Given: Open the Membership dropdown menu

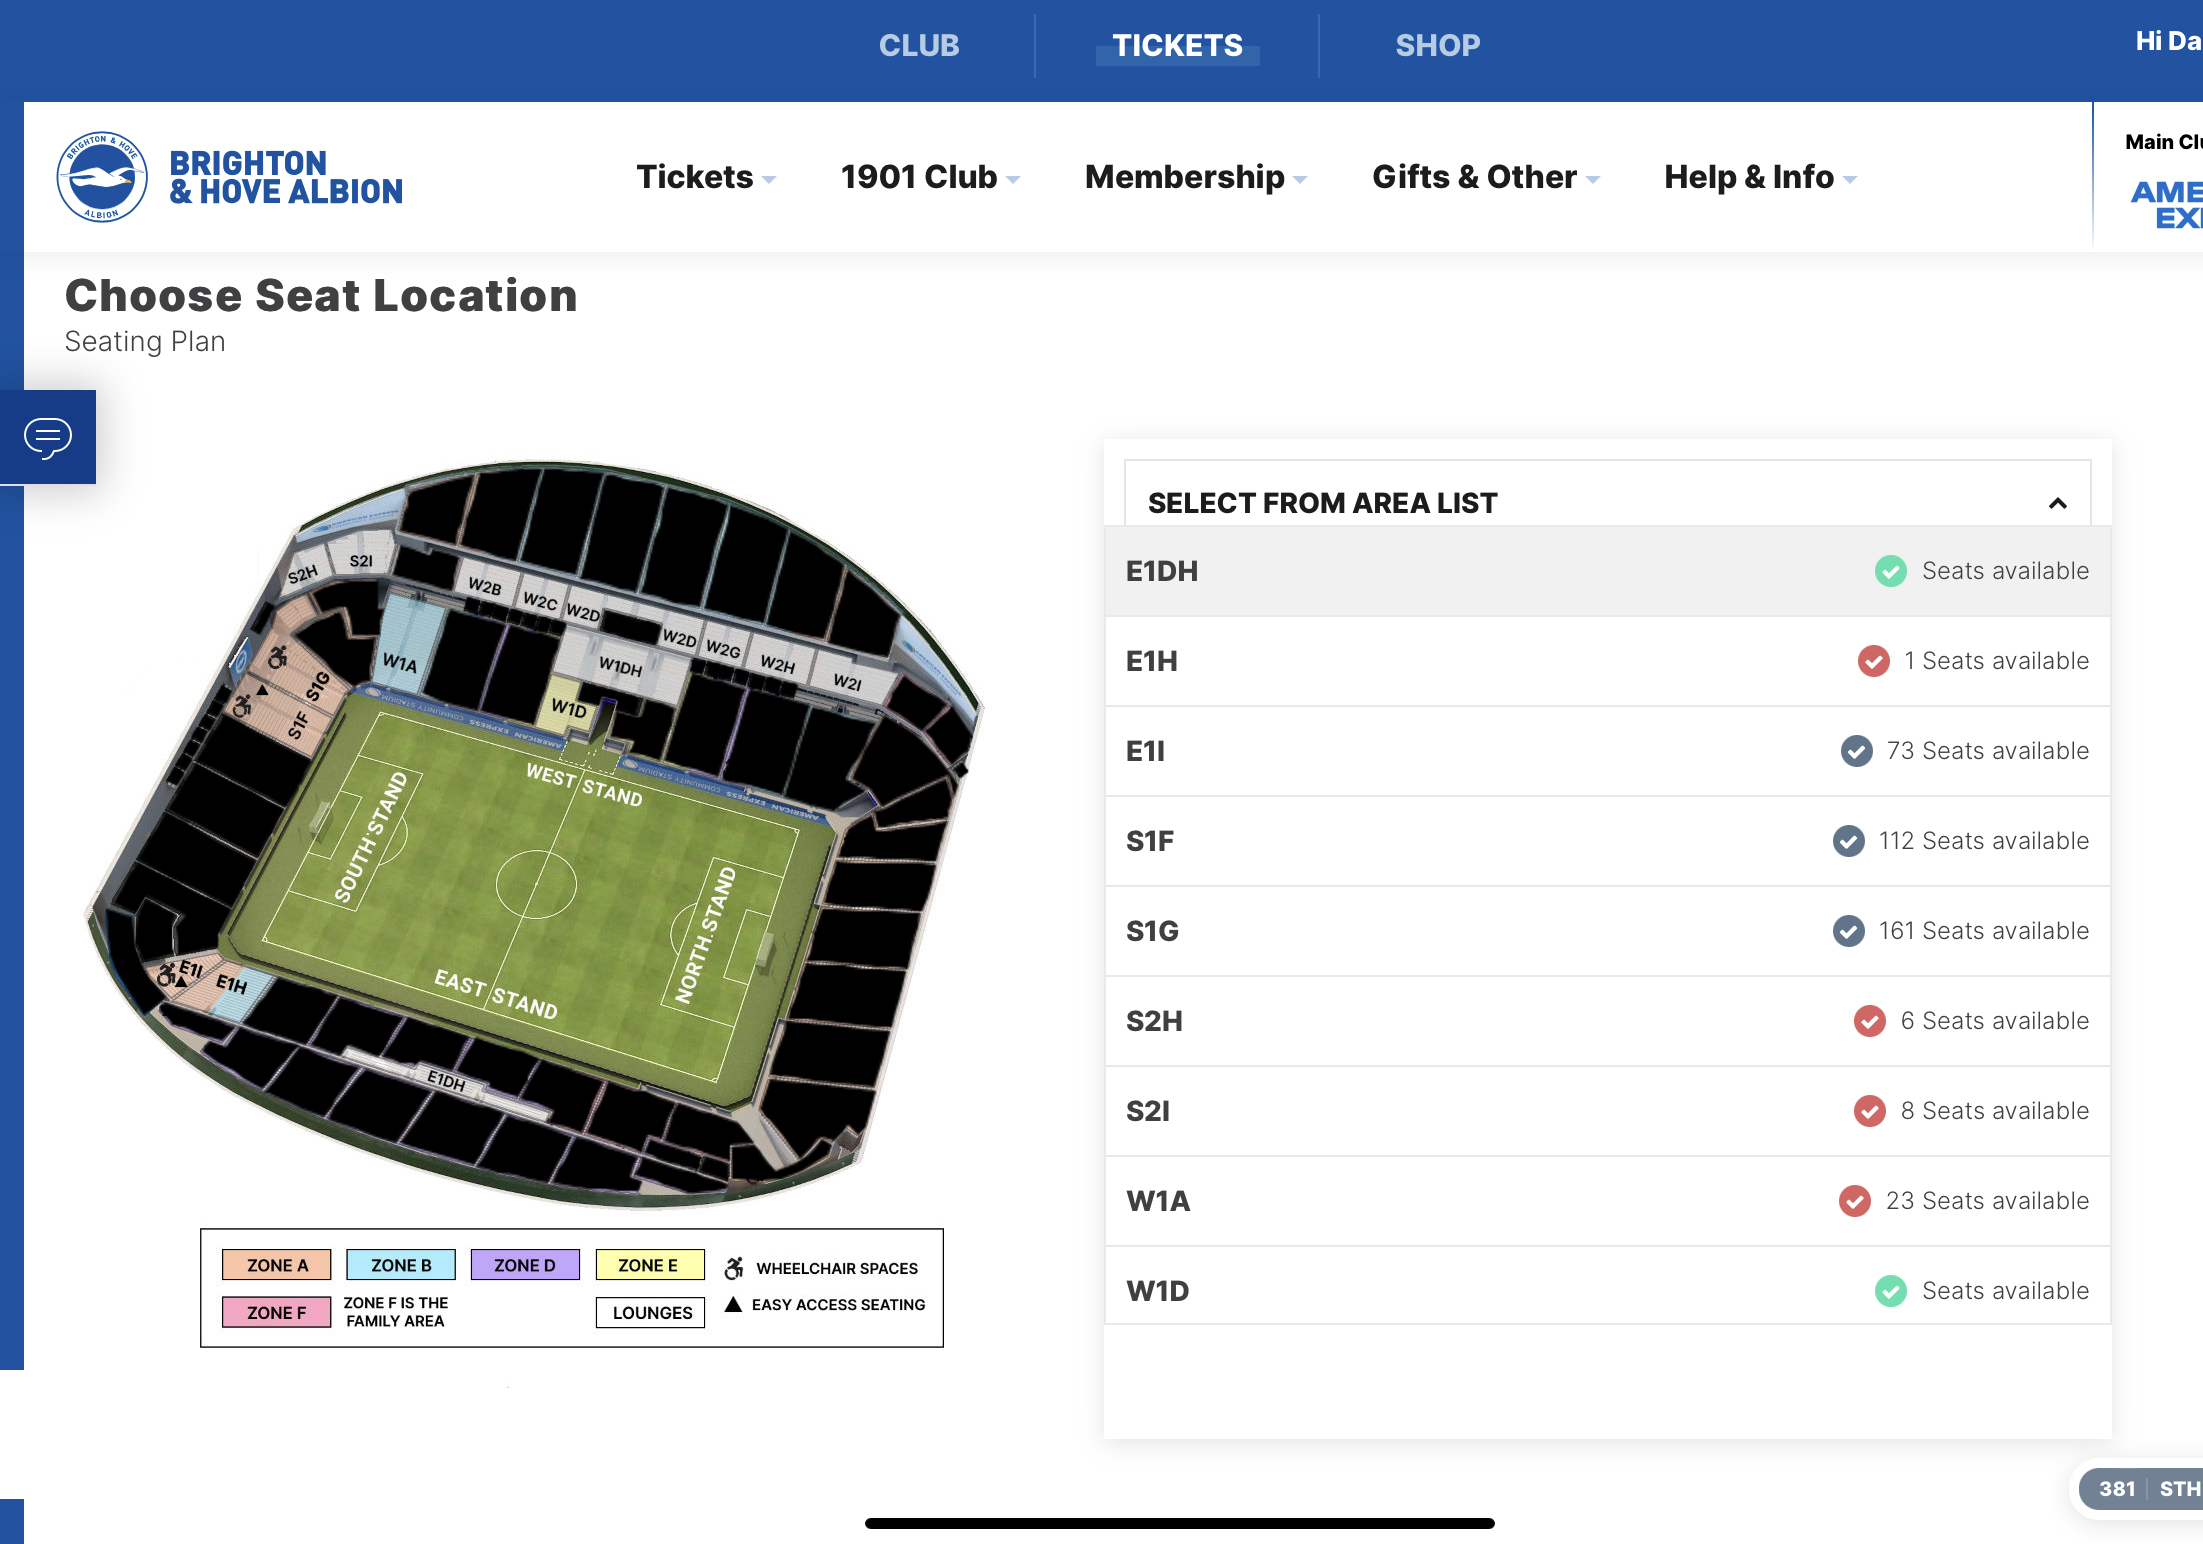Looking at the screenshot, I should point(1196,177).
